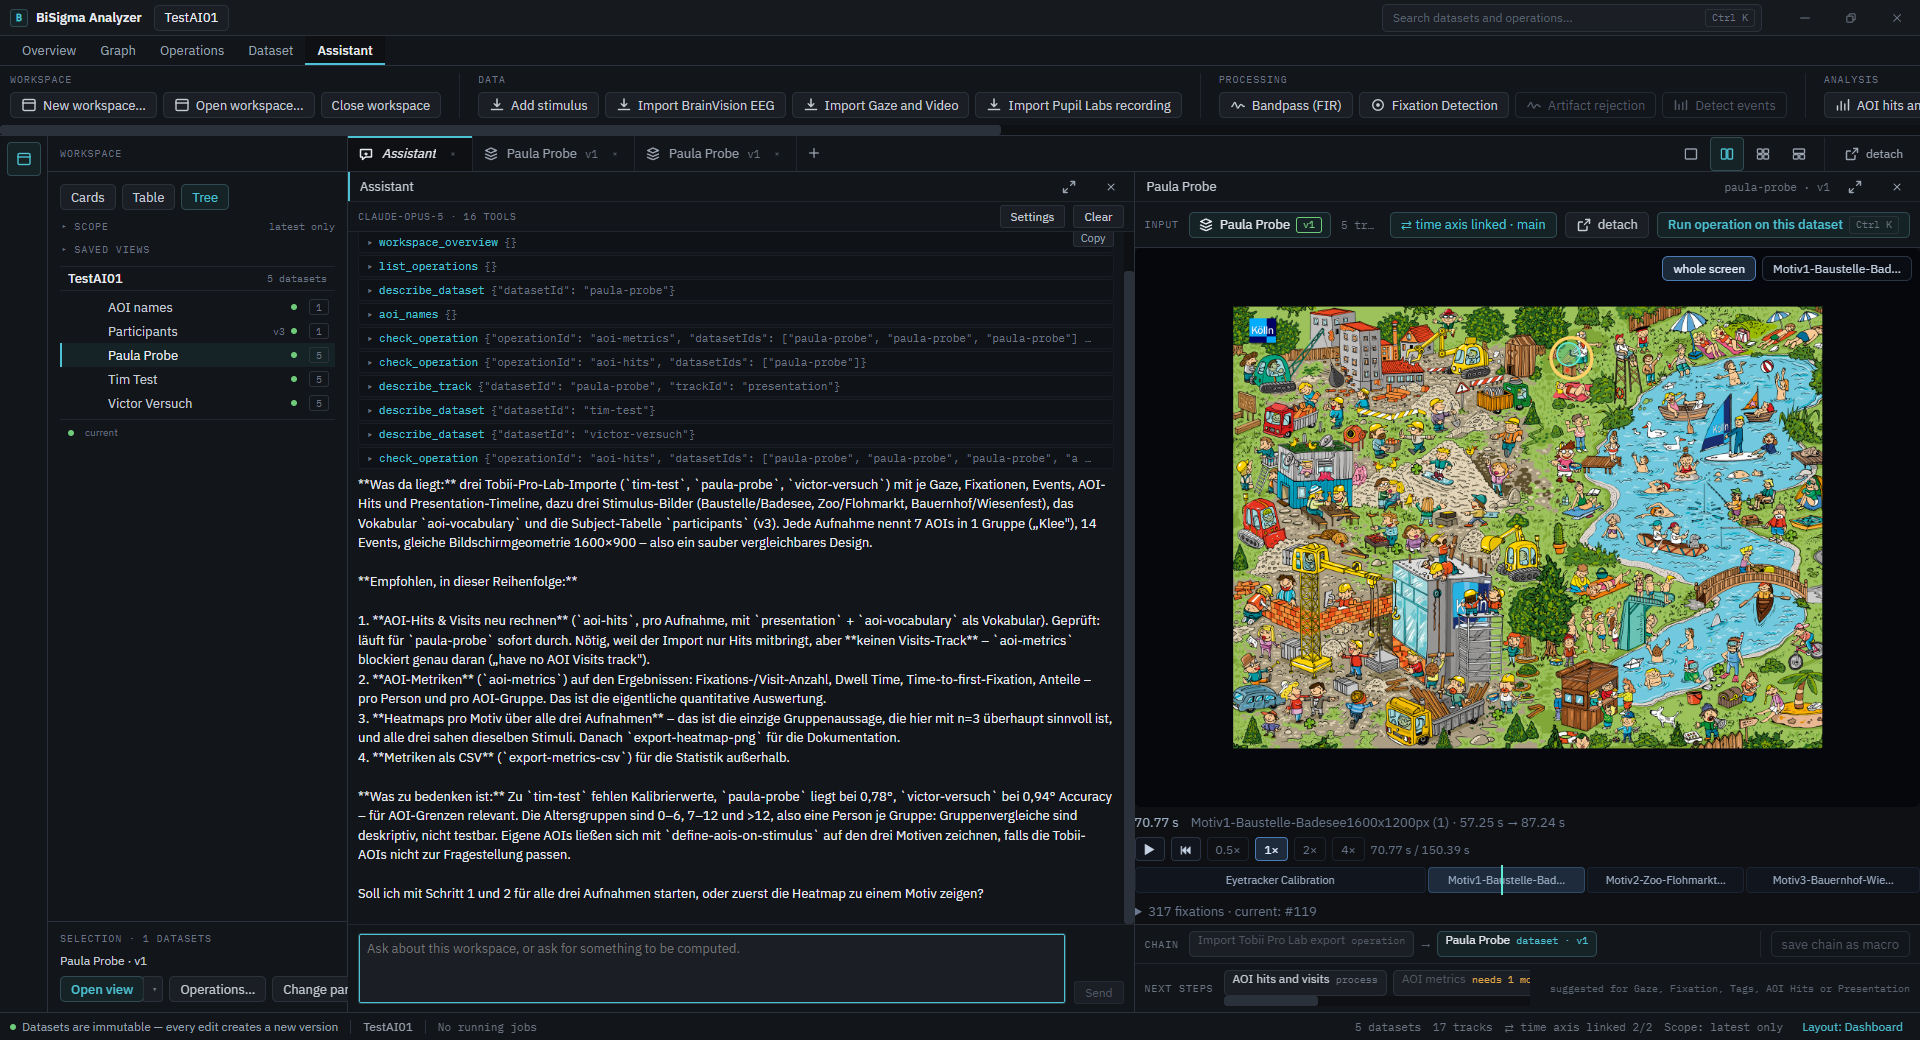This screenshot has height=1040, width=1920.
Task: Click New workspace button
Action: point(84,105)
